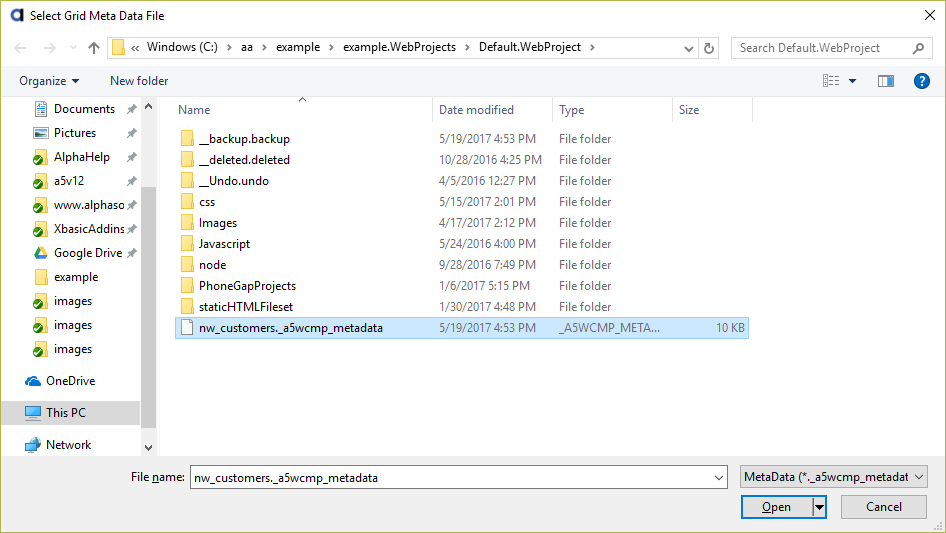Screen dimensions: 946x533
Task: Sort files by Date modified column
Action: point(476,110)
